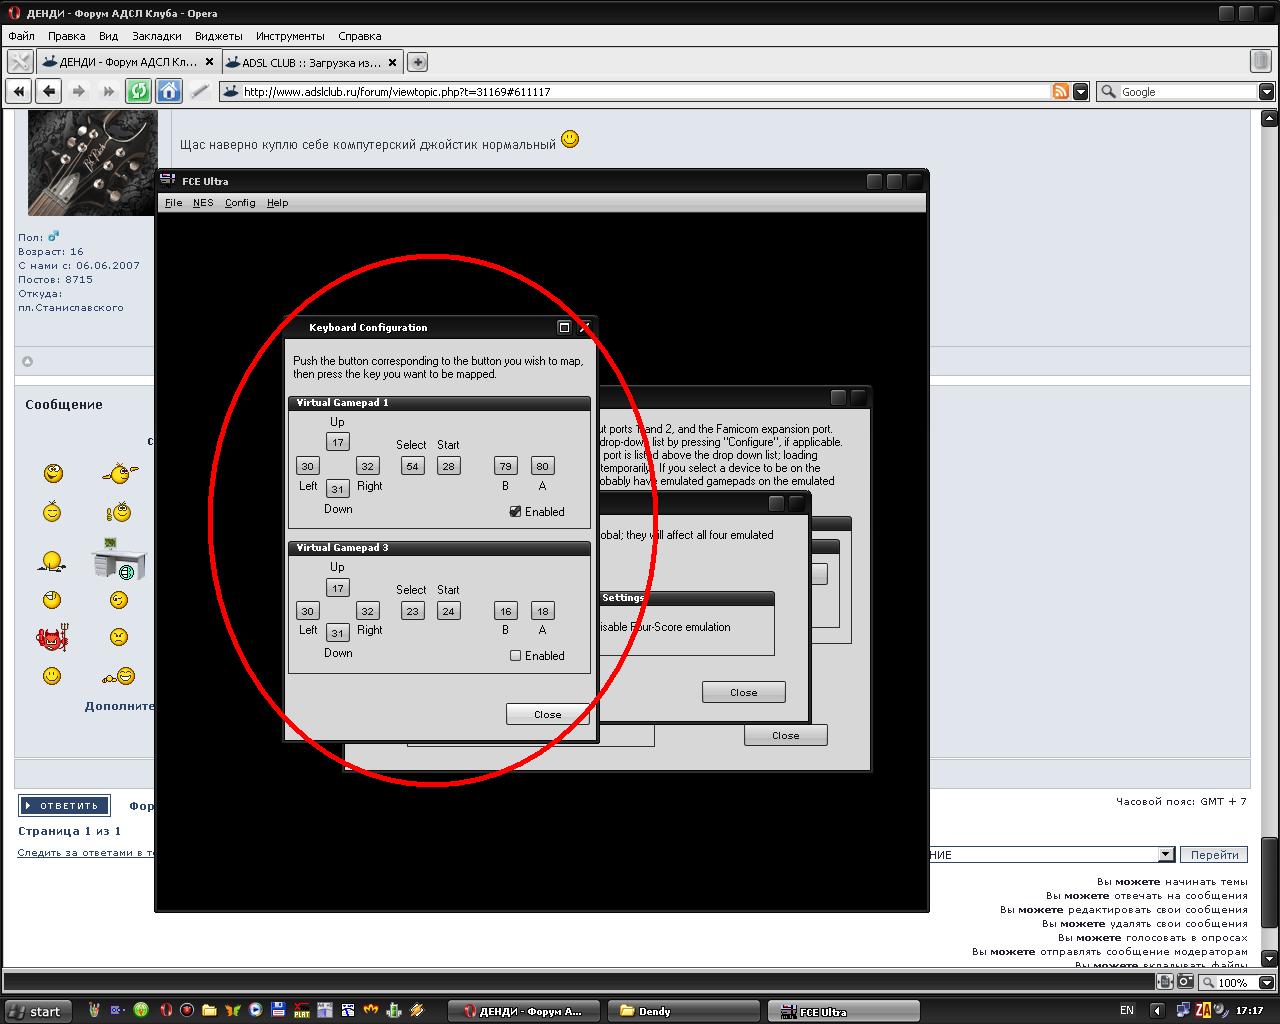The image size is (1280, 1024).
Task: Open the address bar dropdown arrow
Action: [1081, 91]
